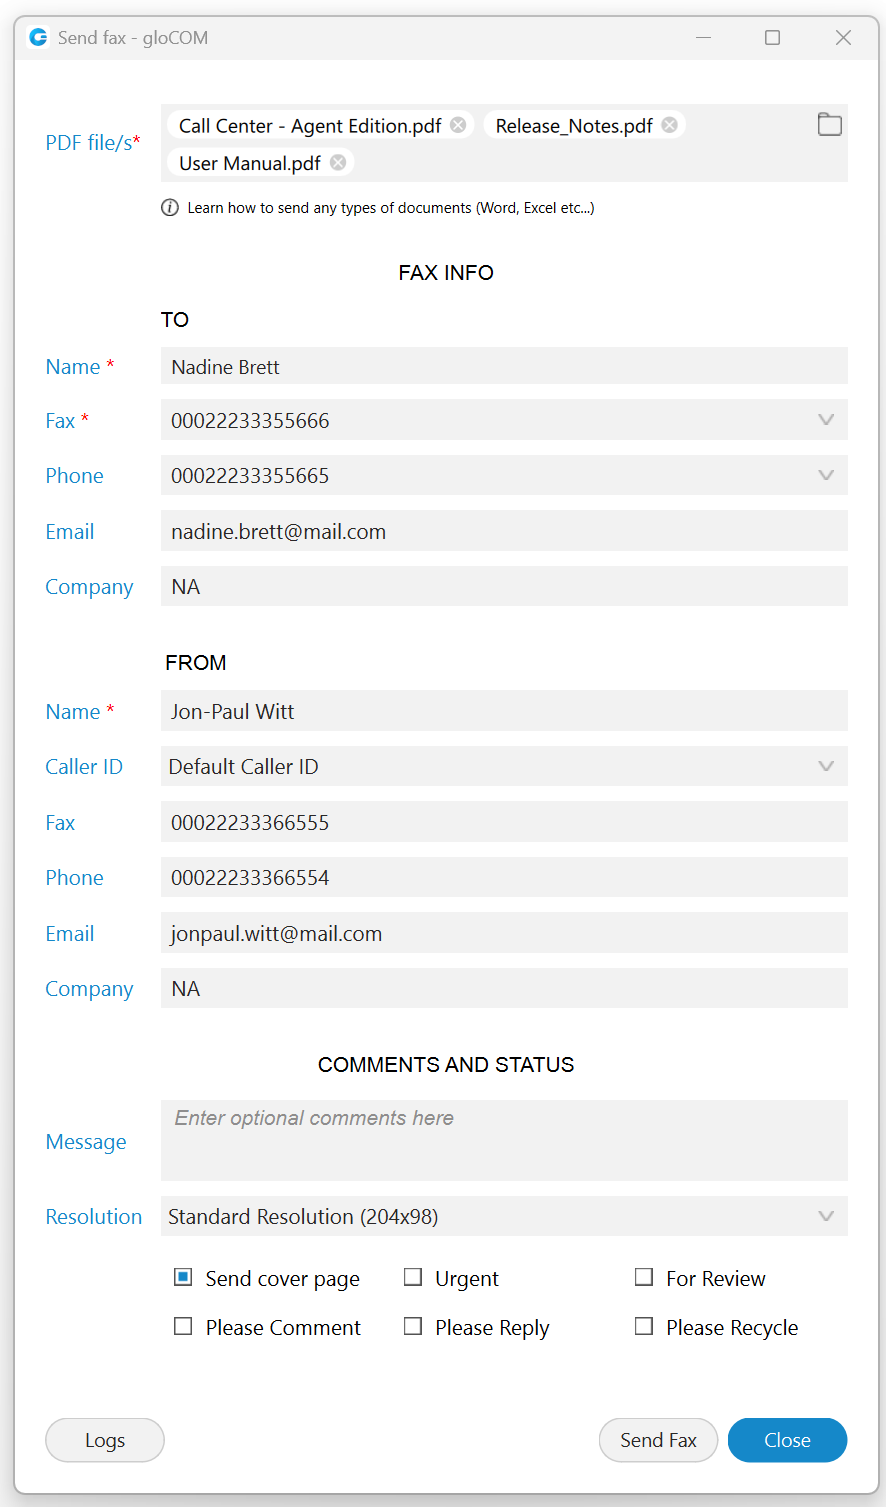Click the gloCOM logo in title bar
The height and width of the screenshot is (1507, 886).
(x=38, y=38)
